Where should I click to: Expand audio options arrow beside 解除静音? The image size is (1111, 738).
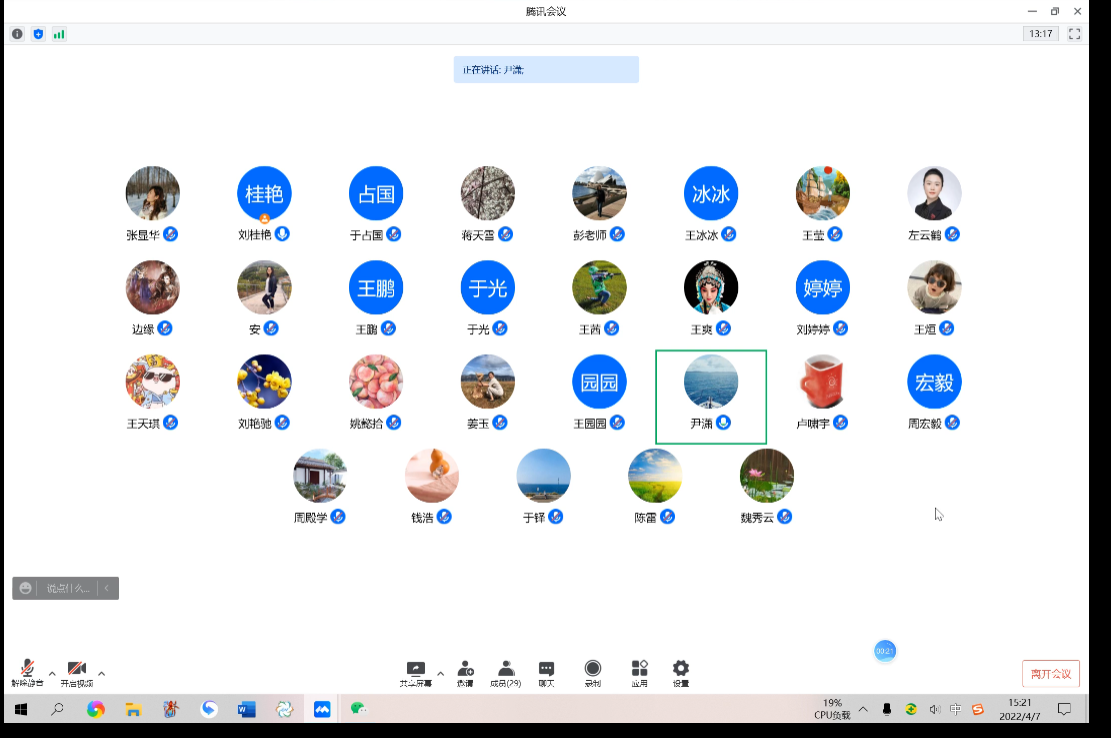[x=52, y=673]
